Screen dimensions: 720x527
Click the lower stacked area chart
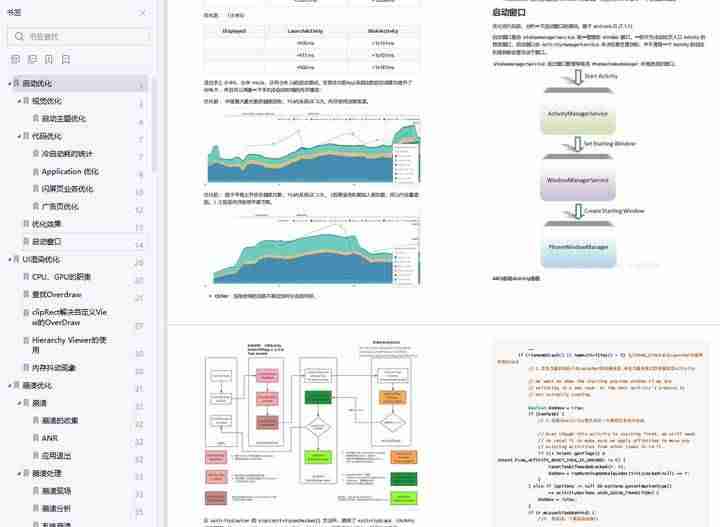click(x=313, y=249)
